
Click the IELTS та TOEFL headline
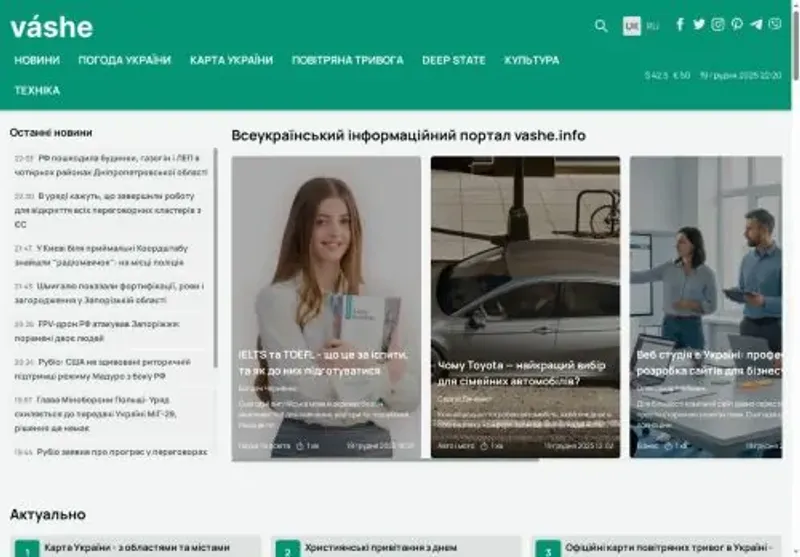tap(323, 363)
